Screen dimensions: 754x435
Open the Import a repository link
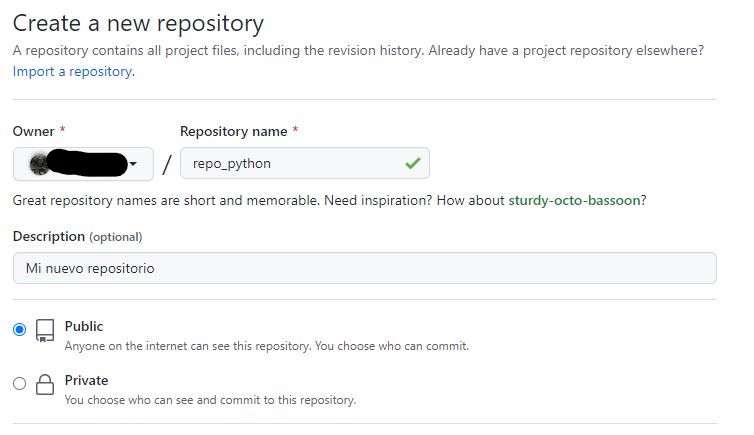[x=74, y=71]
